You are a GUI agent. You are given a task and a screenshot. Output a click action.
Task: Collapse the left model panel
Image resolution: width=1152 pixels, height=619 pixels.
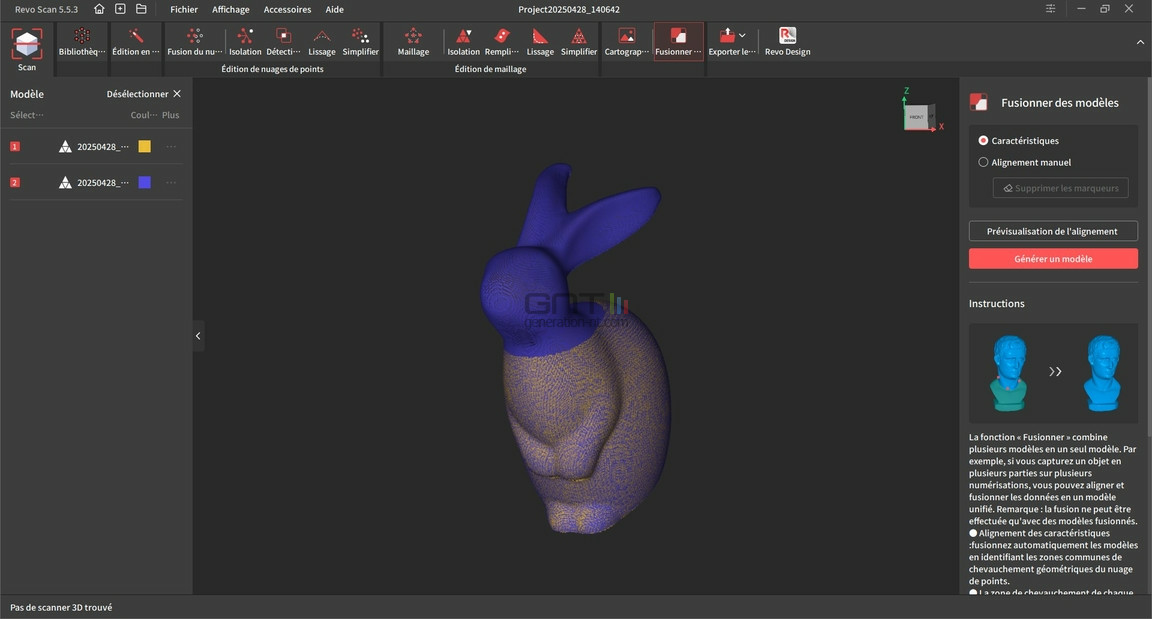click(198, 336)
